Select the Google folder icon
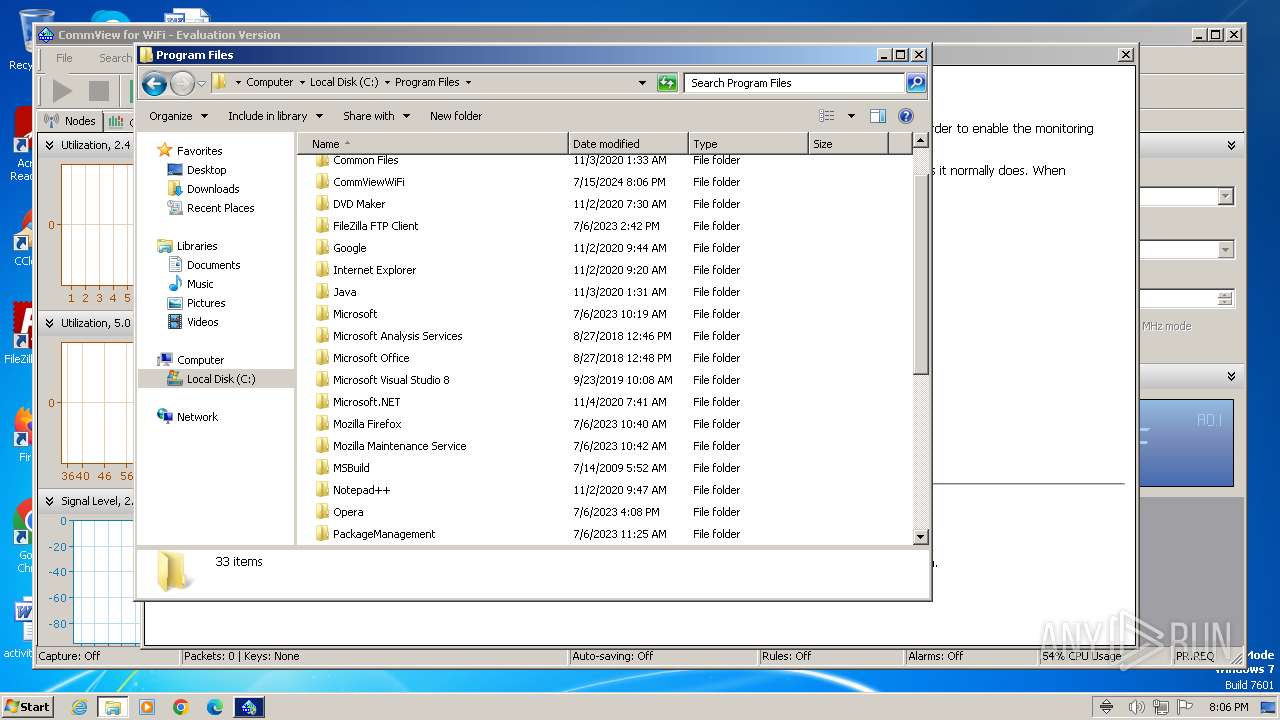 [x=322, y=248]
